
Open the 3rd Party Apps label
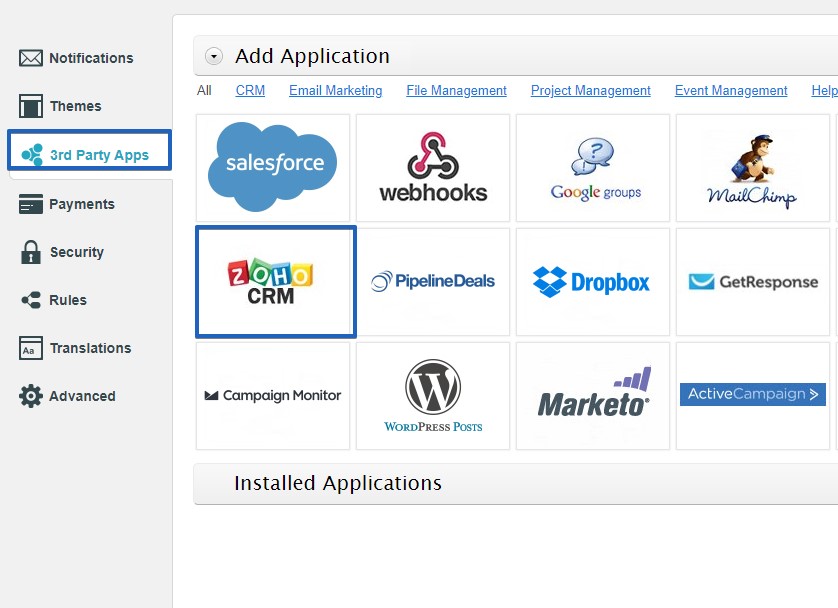(x=99, y=155)
